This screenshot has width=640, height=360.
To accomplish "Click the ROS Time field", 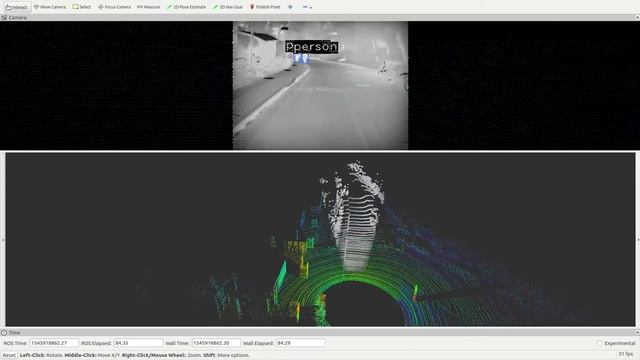I will pos(54,343).
